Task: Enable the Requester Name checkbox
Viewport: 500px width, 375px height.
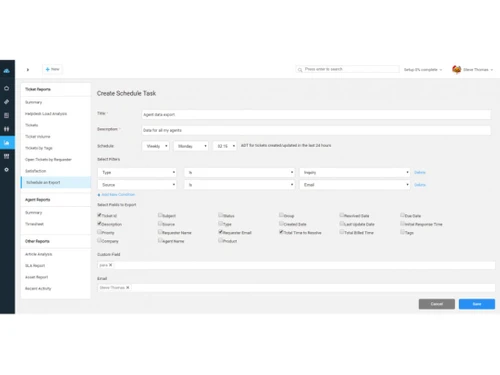Action: [x=160, y=232]
